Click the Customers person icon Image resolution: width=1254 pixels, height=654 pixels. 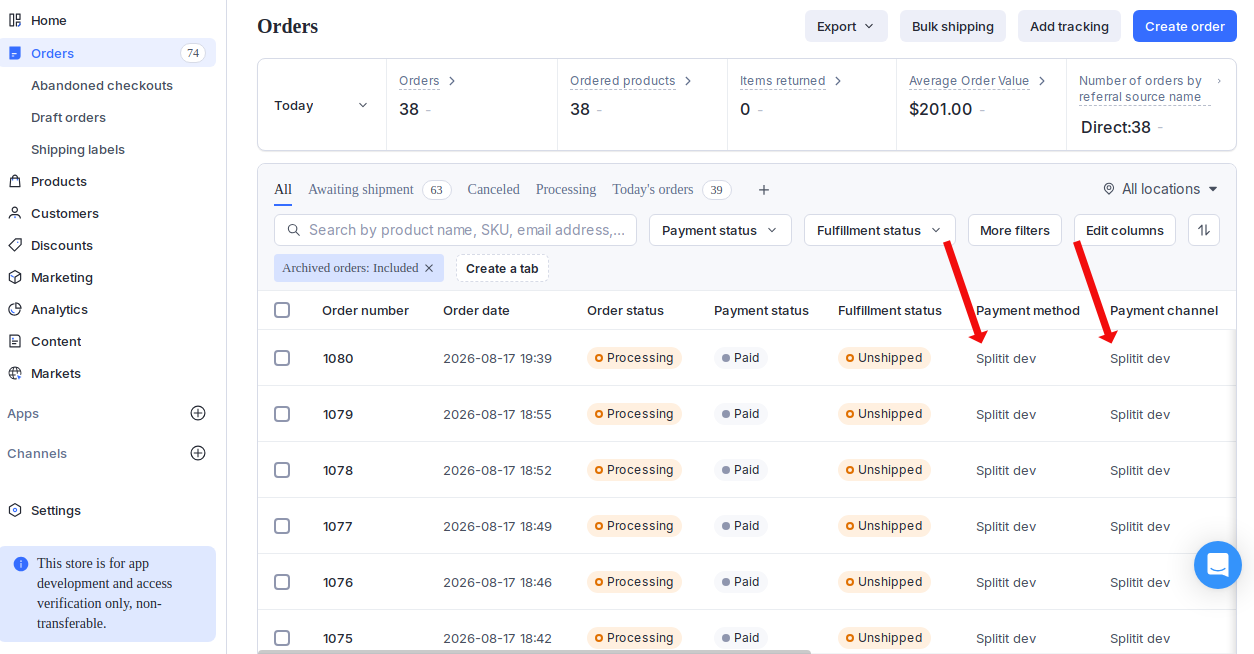pyautogui.click(x=15, y=213)
